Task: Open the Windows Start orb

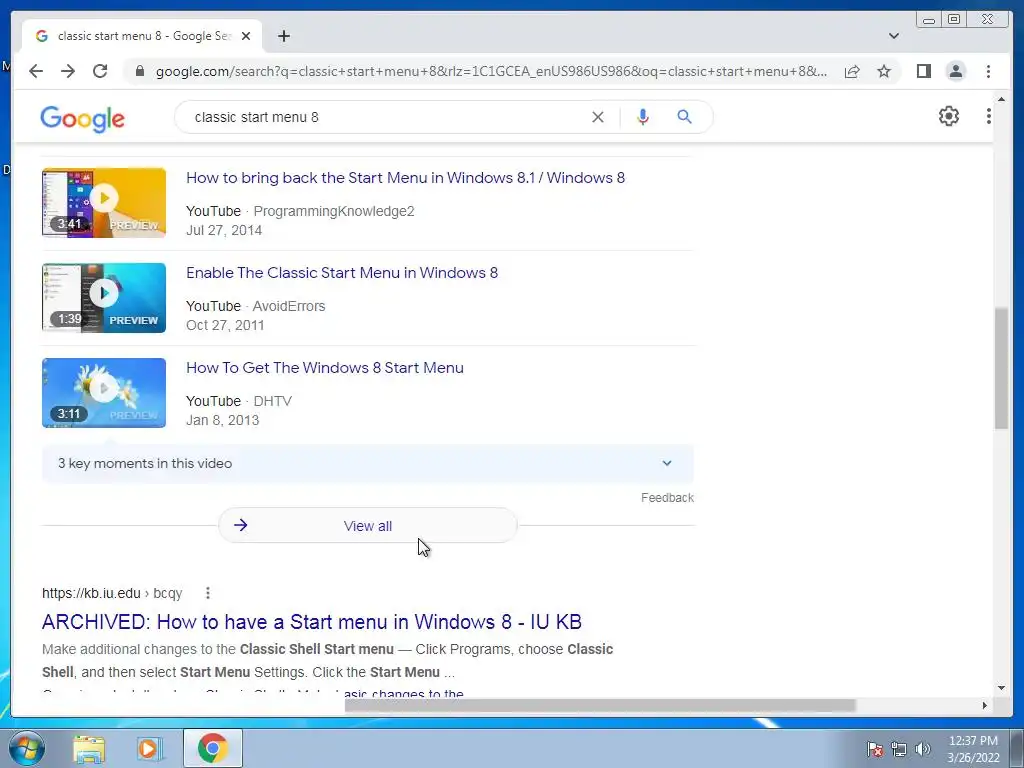Action: 26,748
